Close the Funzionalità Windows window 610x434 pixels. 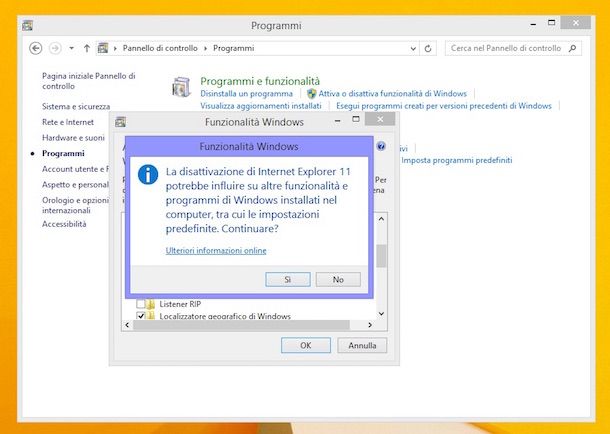tap(380, 119)
